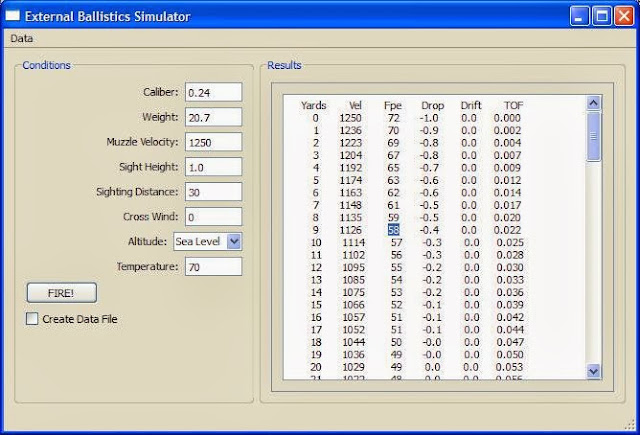The width and height of the screenshot is (640, 435).
Task: Select the Sea Level combo box
Action: (x=208, y=241)
